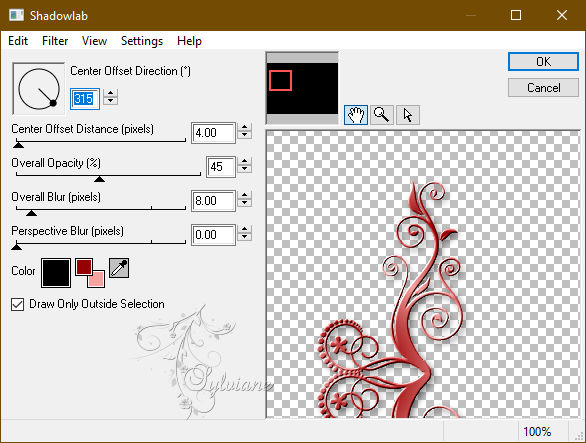The width and height of the screenshot is (586, 443).
Task: Click the Overall Opacity slider handle
Action: point(99,179)
